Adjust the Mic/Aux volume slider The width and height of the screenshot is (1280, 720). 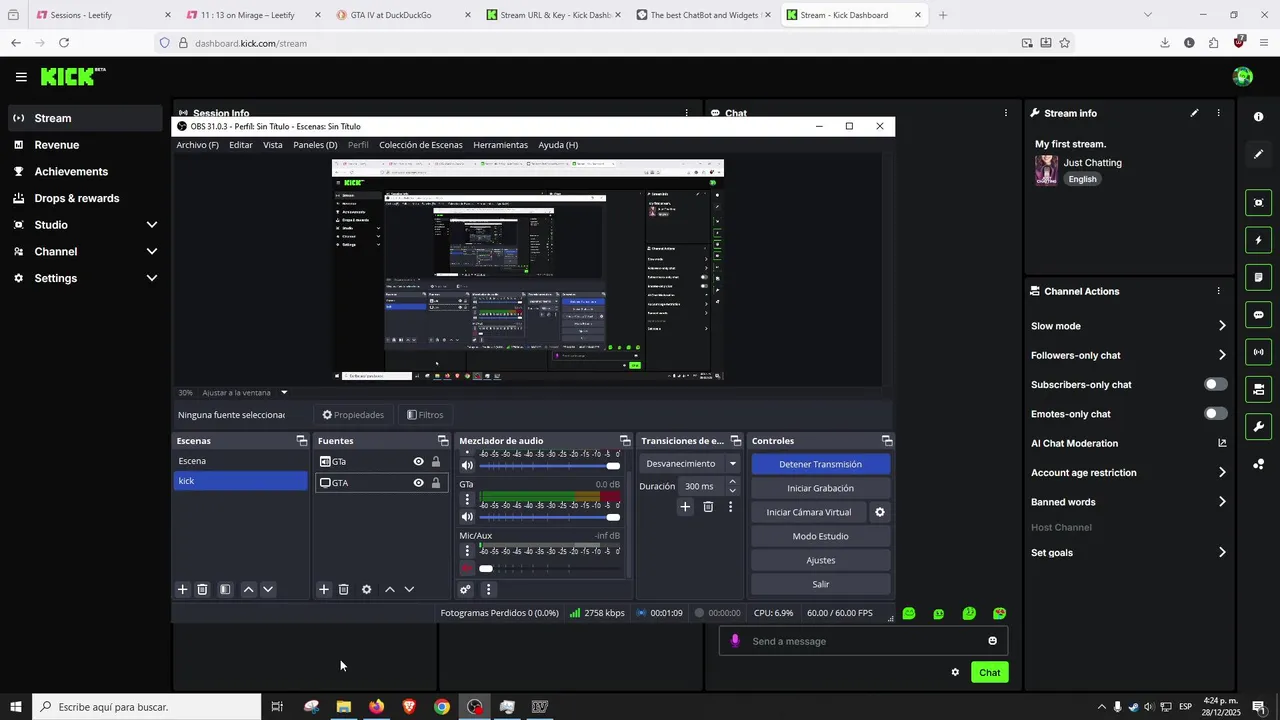point(549,568)
